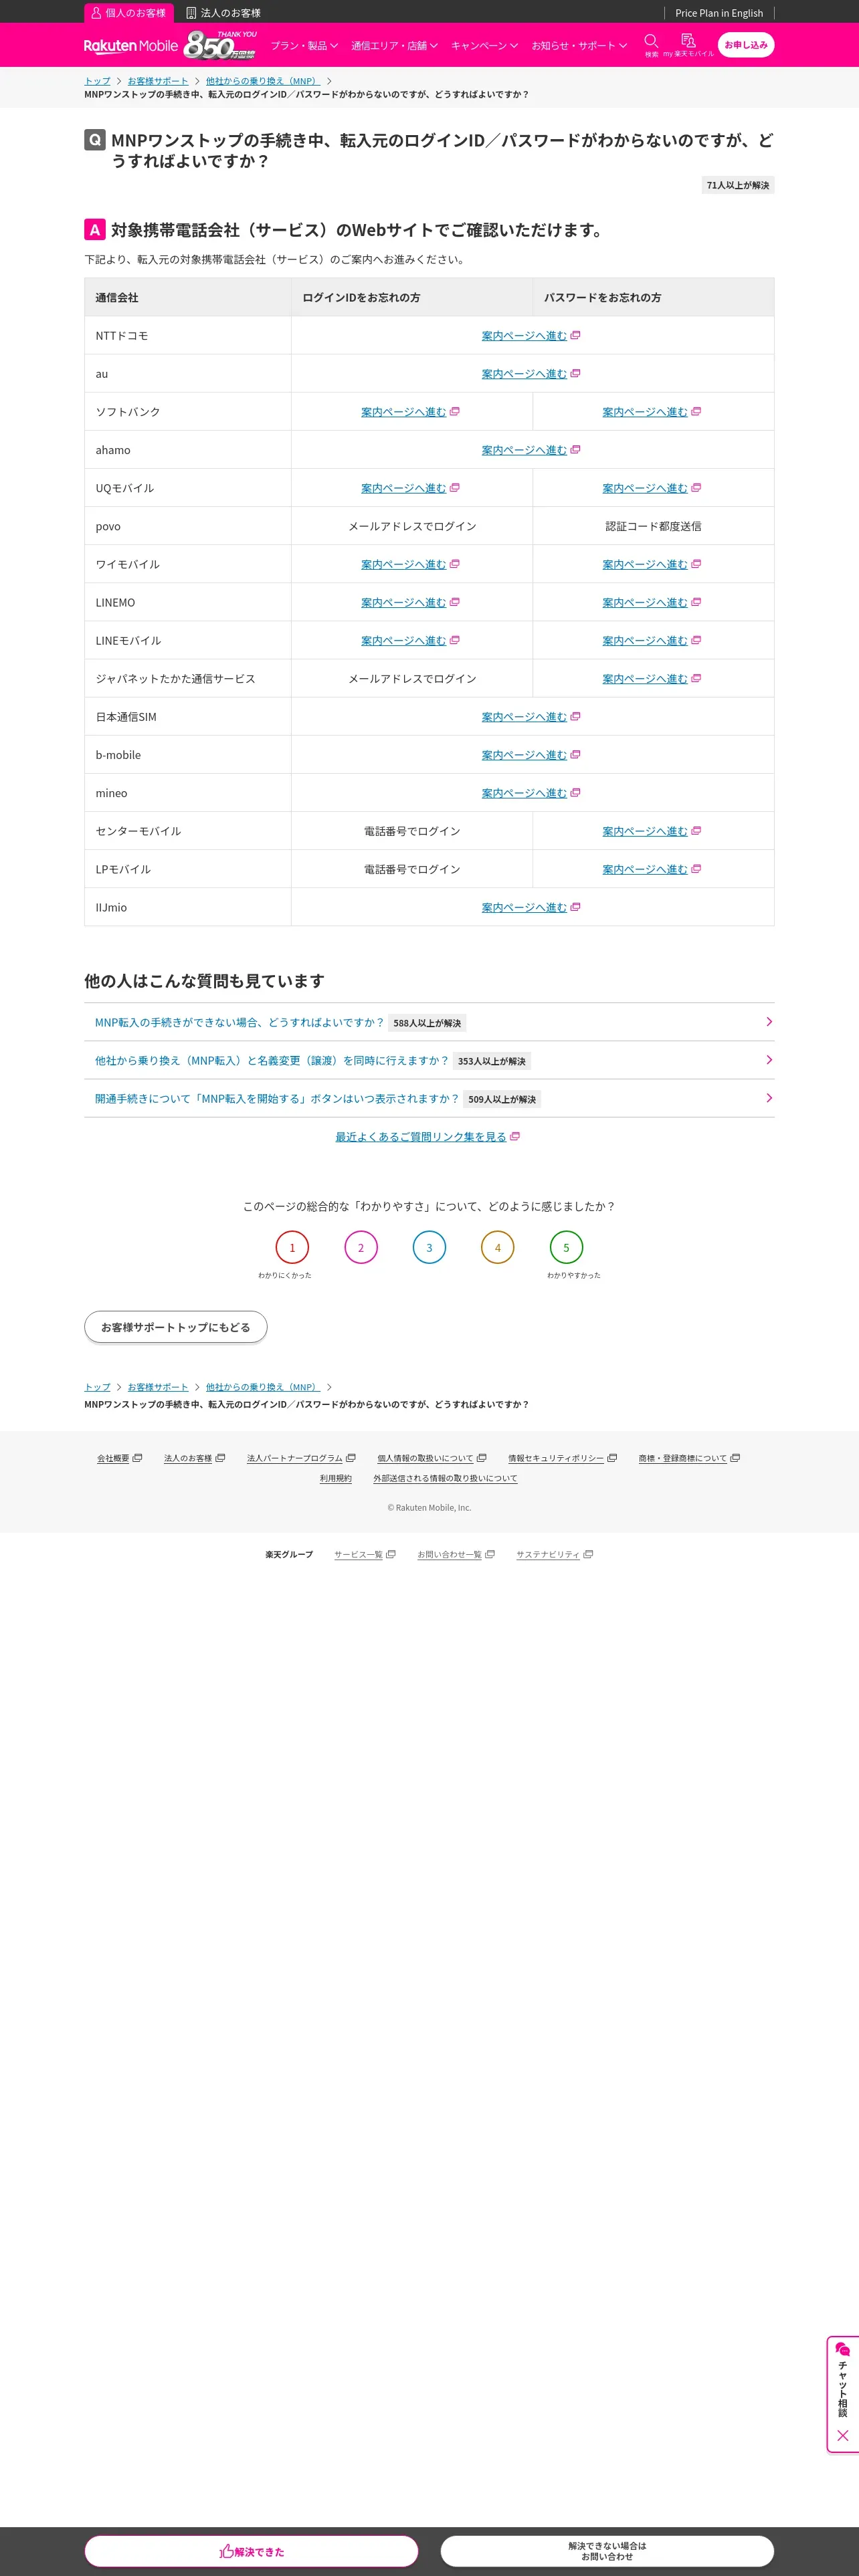Expand the 通信エリア・店舗 menu
The width and height of the screenshot is (859, 2576).
tap(394, 45)
